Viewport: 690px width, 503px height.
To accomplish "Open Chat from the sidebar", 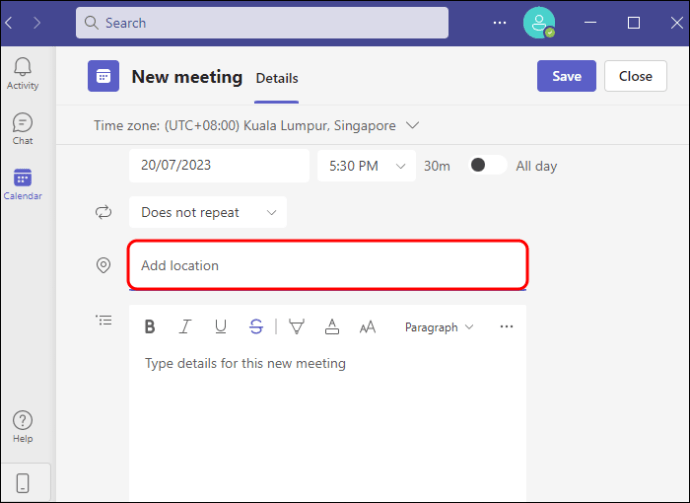I will (x=22, y=129).
